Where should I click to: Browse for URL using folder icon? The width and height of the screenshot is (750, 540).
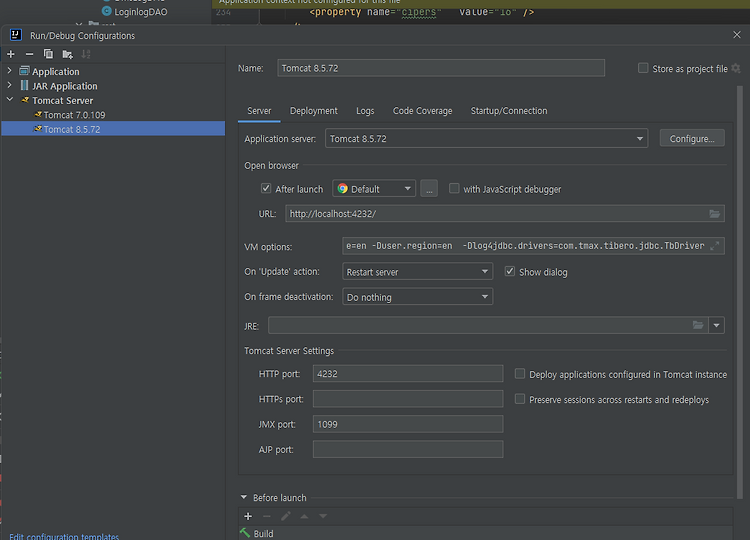(x=714, y=214)
